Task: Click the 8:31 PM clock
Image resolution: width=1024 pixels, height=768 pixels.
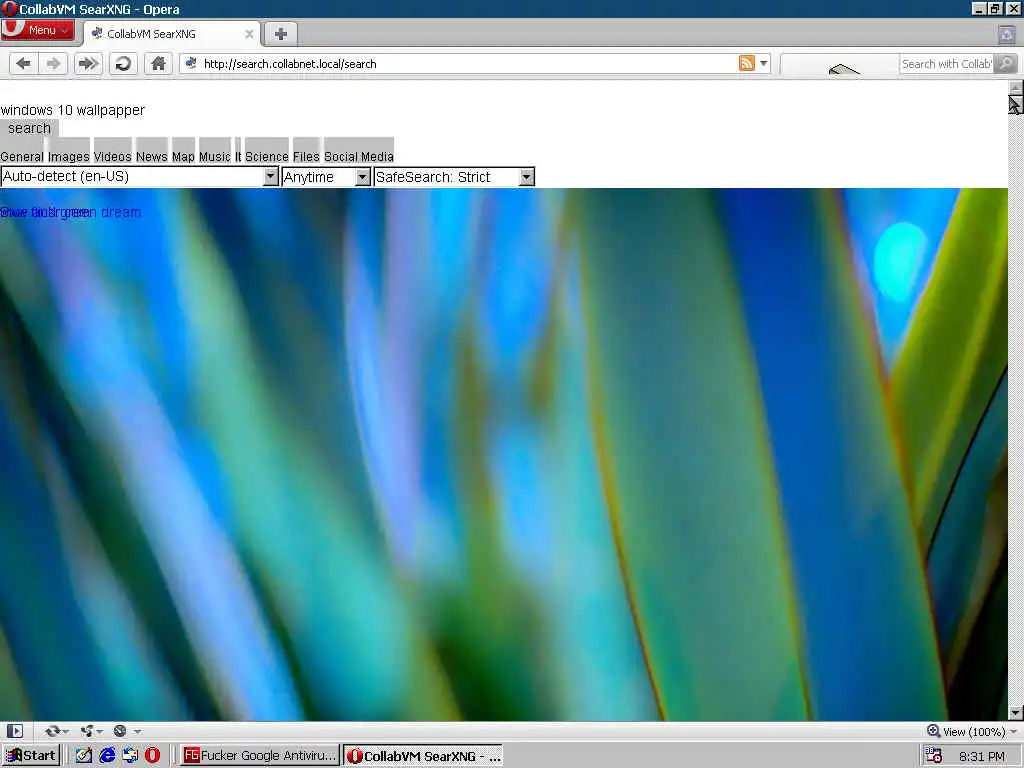Action: [982, 756]
